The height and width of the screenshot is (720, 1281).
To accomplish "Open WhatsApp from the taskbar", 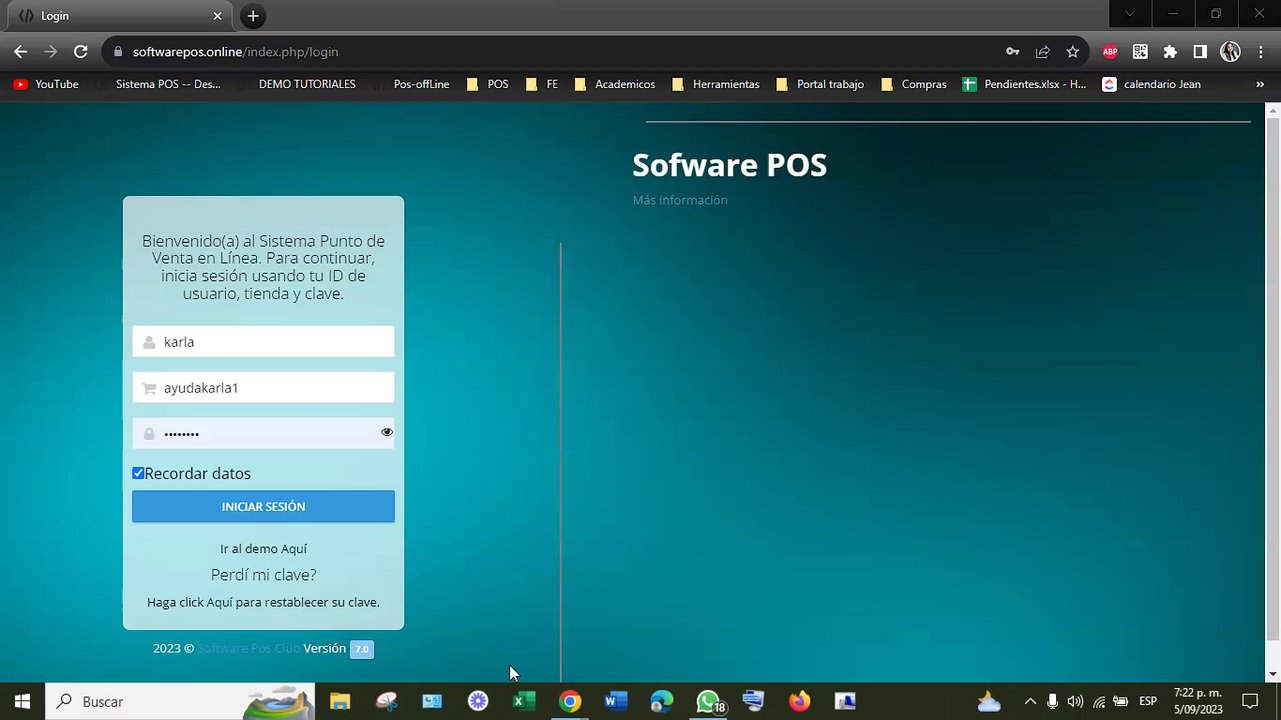I will pos(708,701).
